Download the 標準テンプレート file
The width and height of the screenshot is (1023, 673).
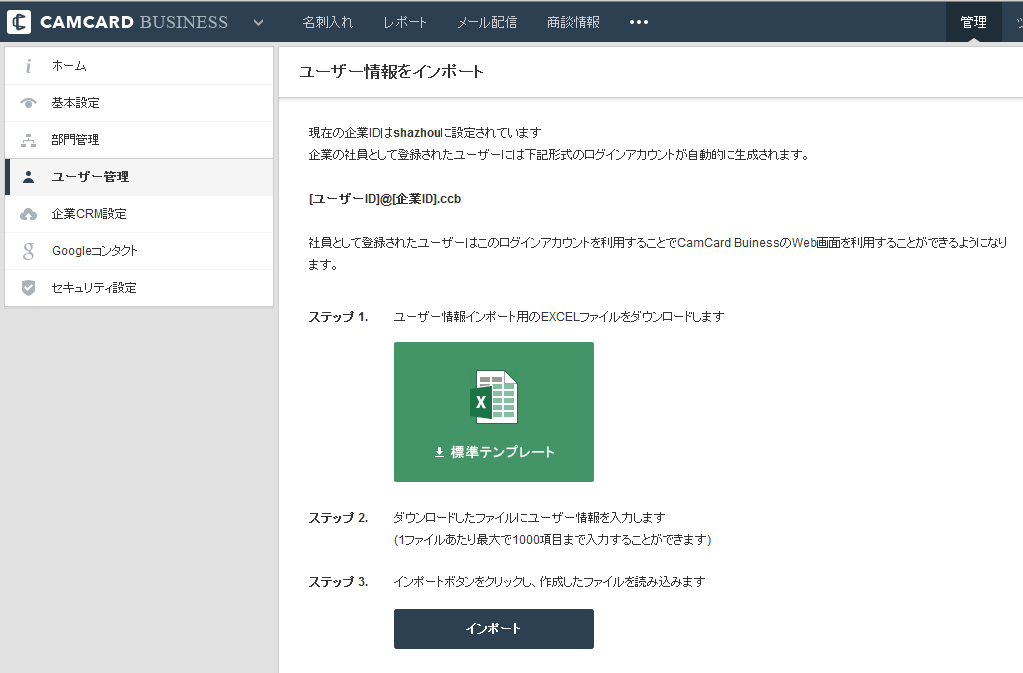(x=494, y=412)
